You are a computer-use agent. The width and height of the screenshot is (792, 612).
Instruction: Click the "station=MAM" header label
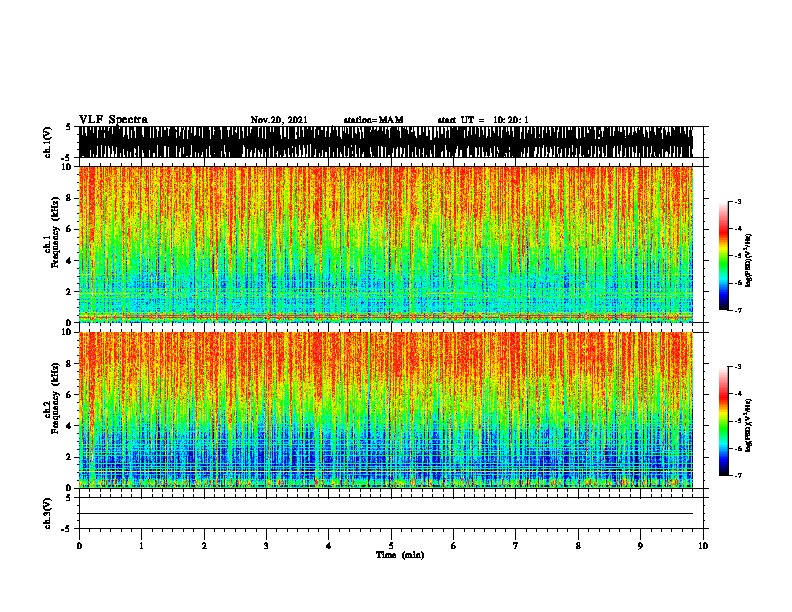pos(373,120)
